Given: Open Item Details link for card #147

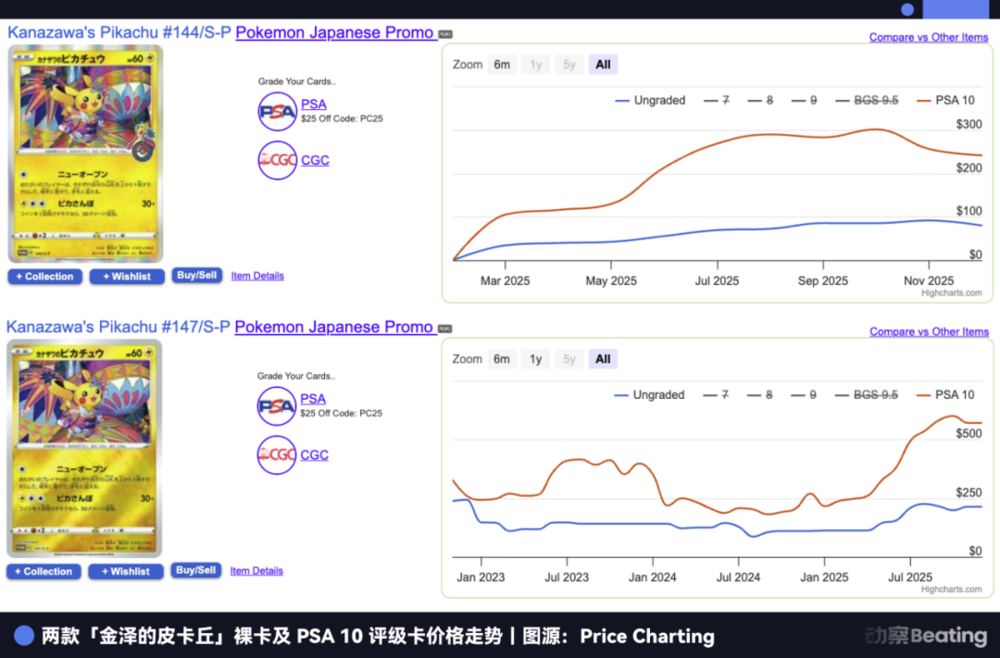Looking at the screenshot, I should (257, 571).
